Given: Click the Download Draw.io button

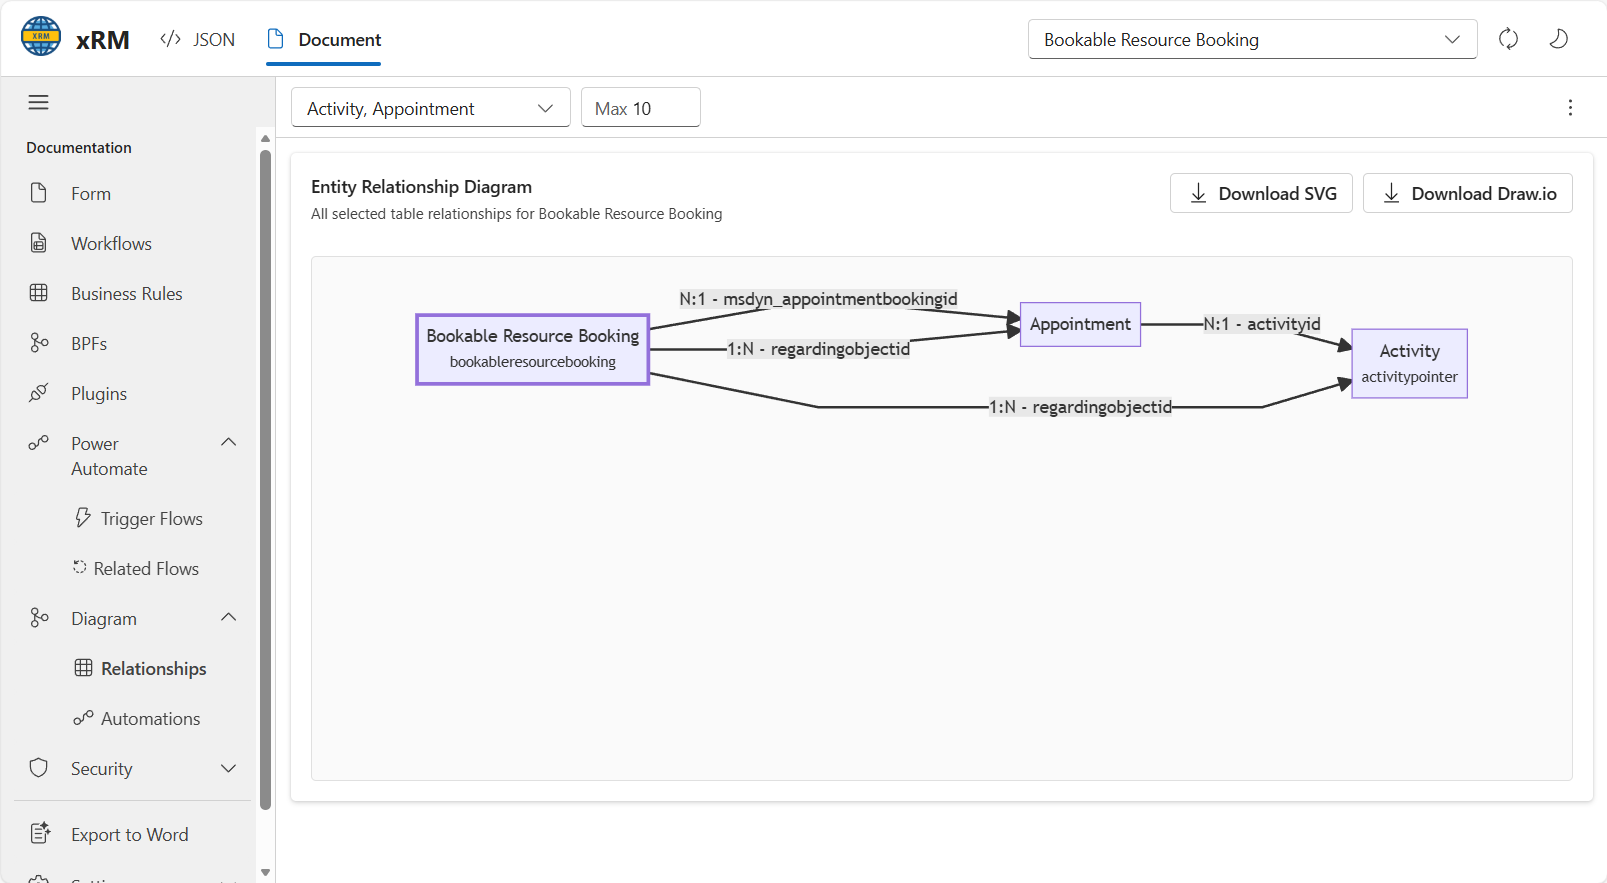Looking at the screenshot, I should 1467,194.
